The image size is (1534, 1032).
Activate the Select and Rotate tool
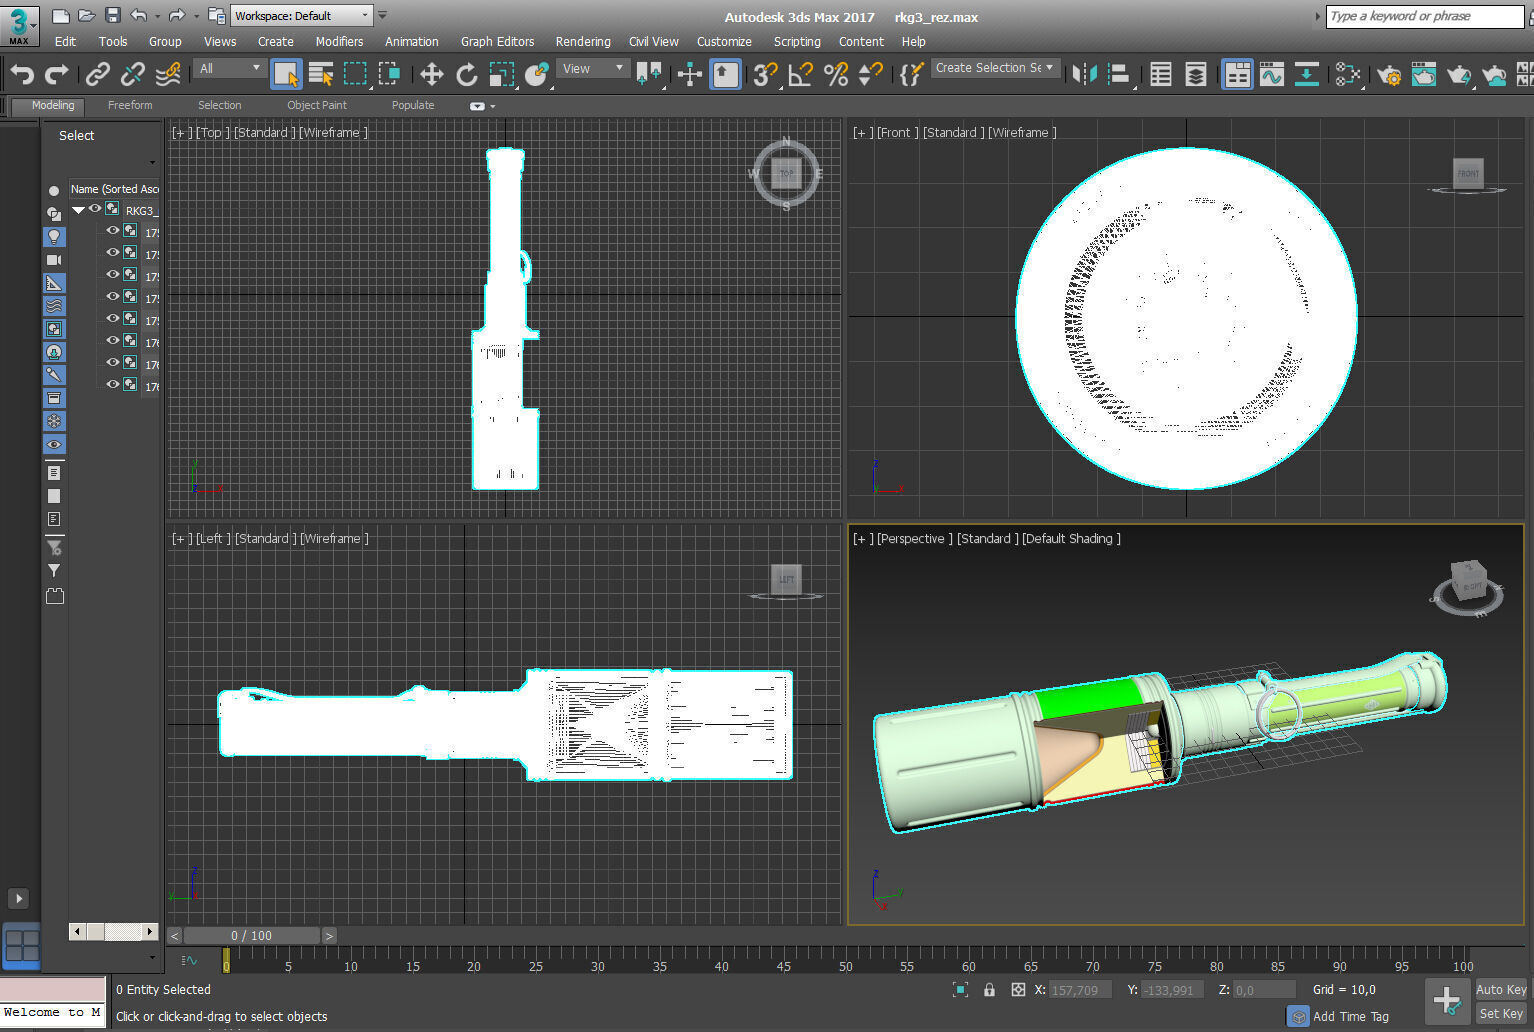[466, 74]
